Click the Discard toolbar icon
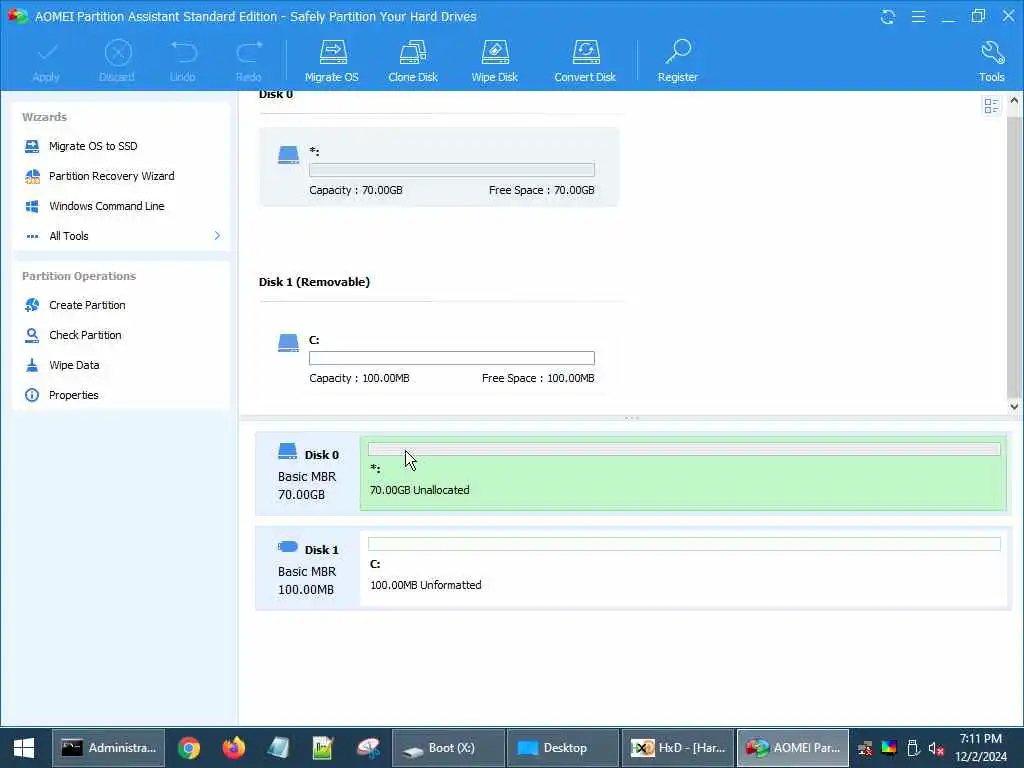Screen dimensions: 1024x768 (118, 53)
